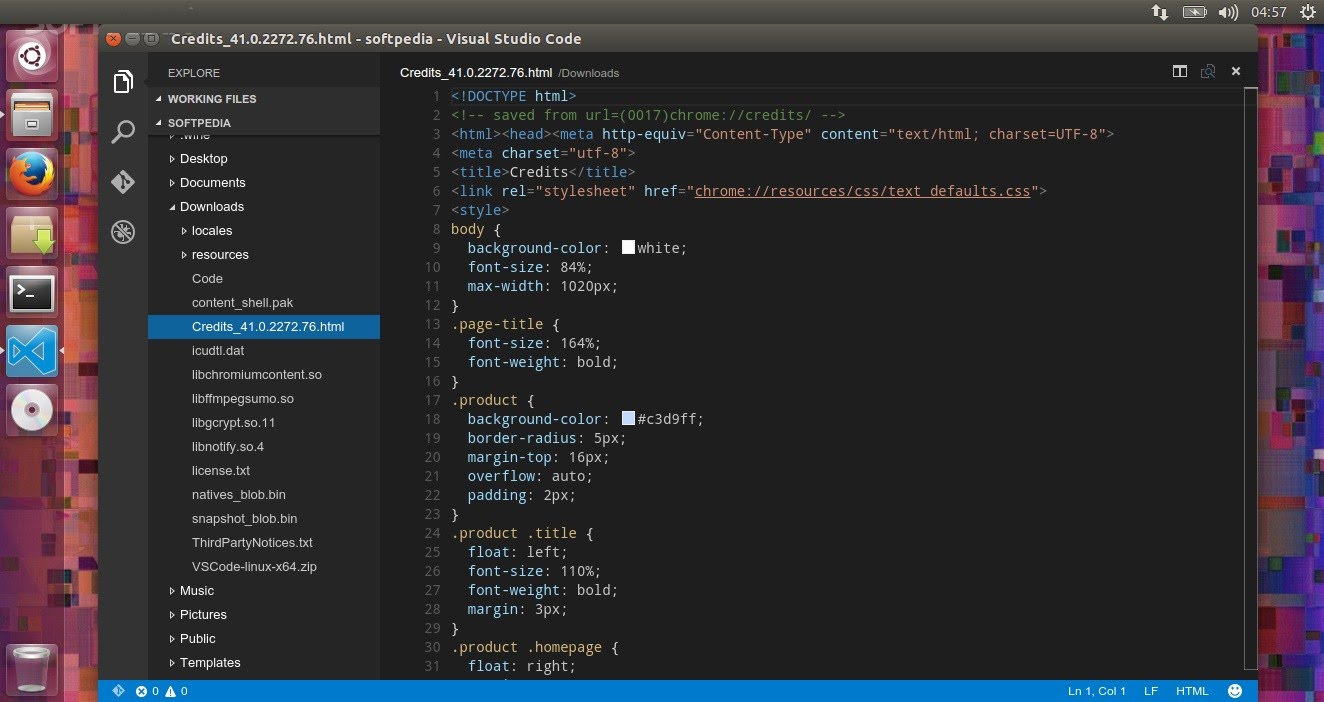Open libffmpegsumo.so in the file tree
Screen dimensions: 1324x702
(264, 399)
